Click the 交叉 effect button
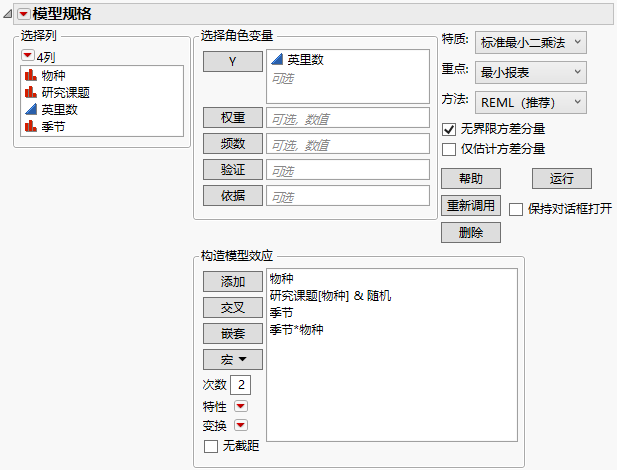This screenshot has width=617, height=470. (x=233, y=307)
